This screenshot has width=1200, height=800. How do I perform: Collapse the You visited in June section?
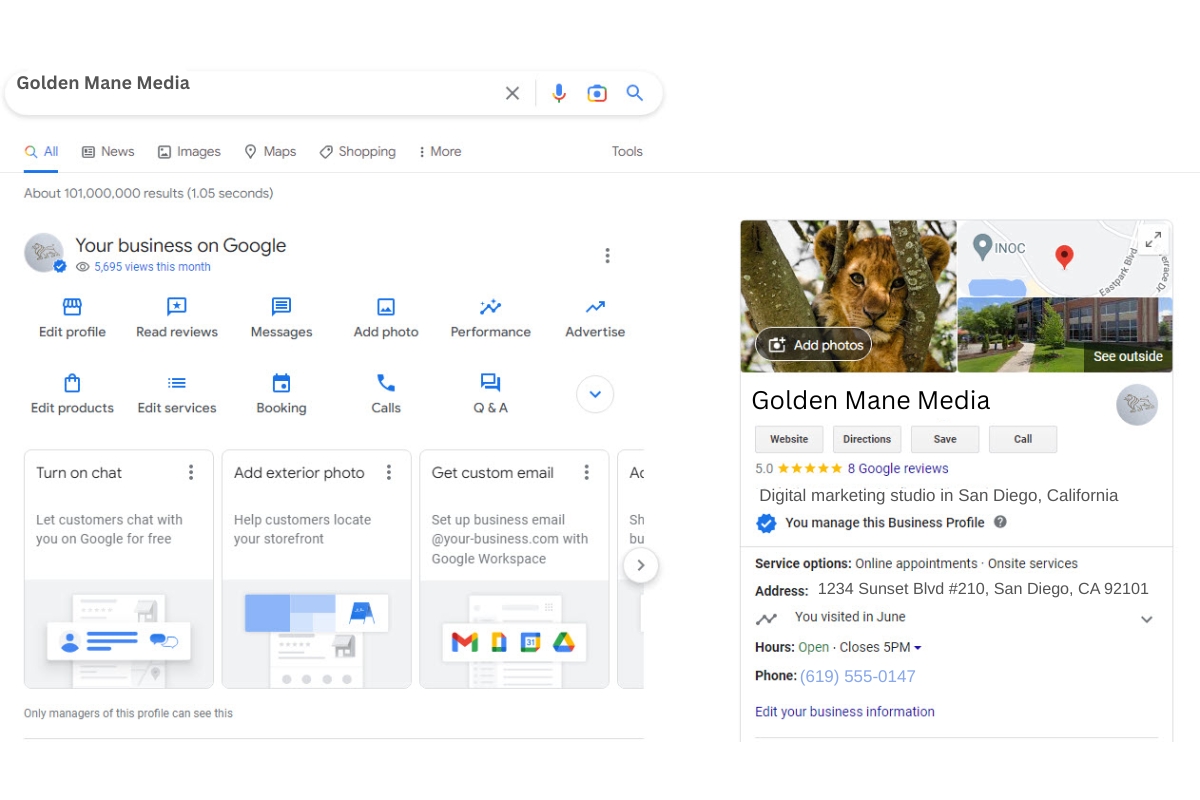(1146, 618)
